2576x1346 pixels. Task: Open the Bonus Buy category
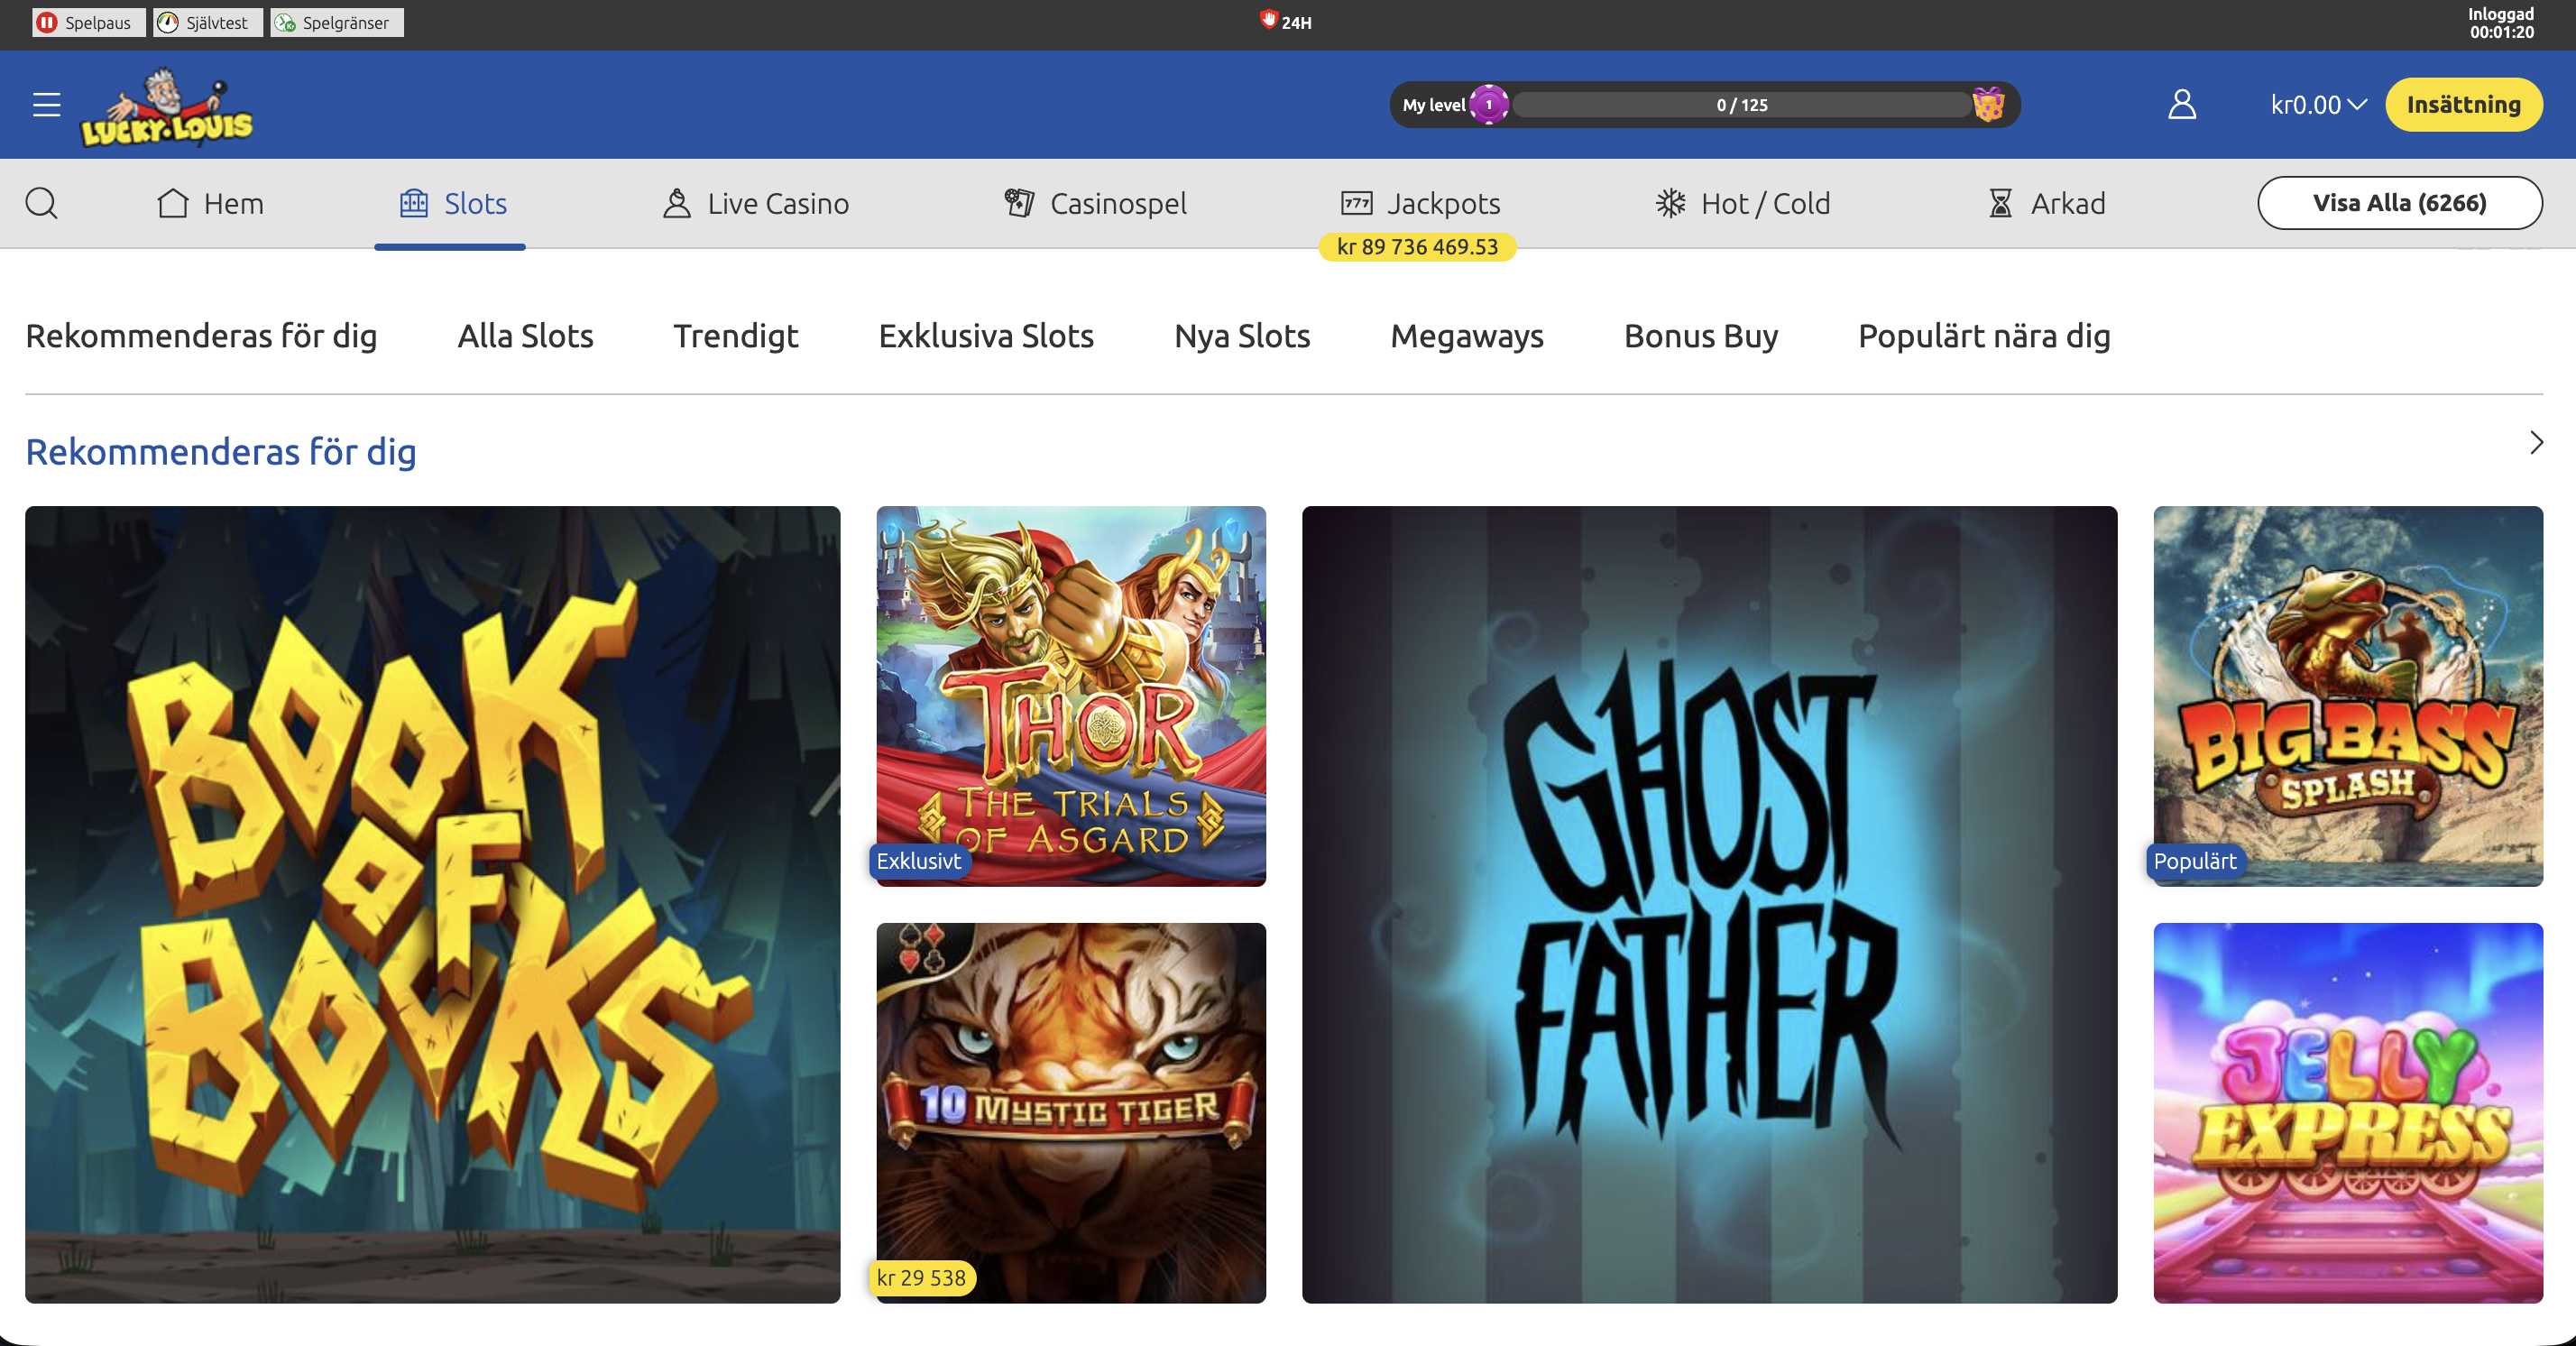point(1701,336)
